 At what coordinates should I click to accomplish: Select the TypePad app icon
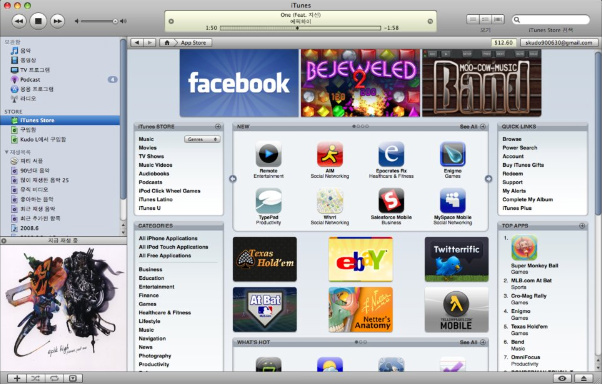coord(268,200)
